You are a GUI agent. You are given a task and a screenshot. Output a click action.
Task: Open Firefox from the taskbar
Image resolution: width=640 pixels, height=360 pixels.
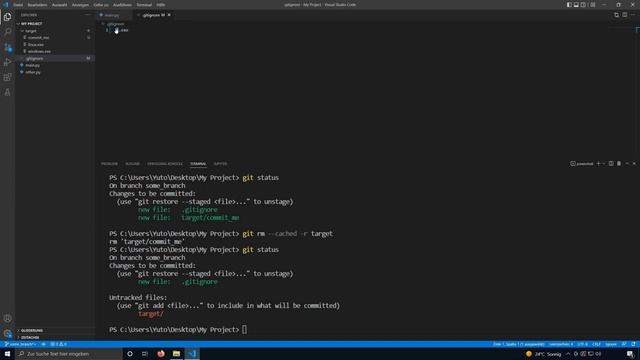click(x=161, y=353)
